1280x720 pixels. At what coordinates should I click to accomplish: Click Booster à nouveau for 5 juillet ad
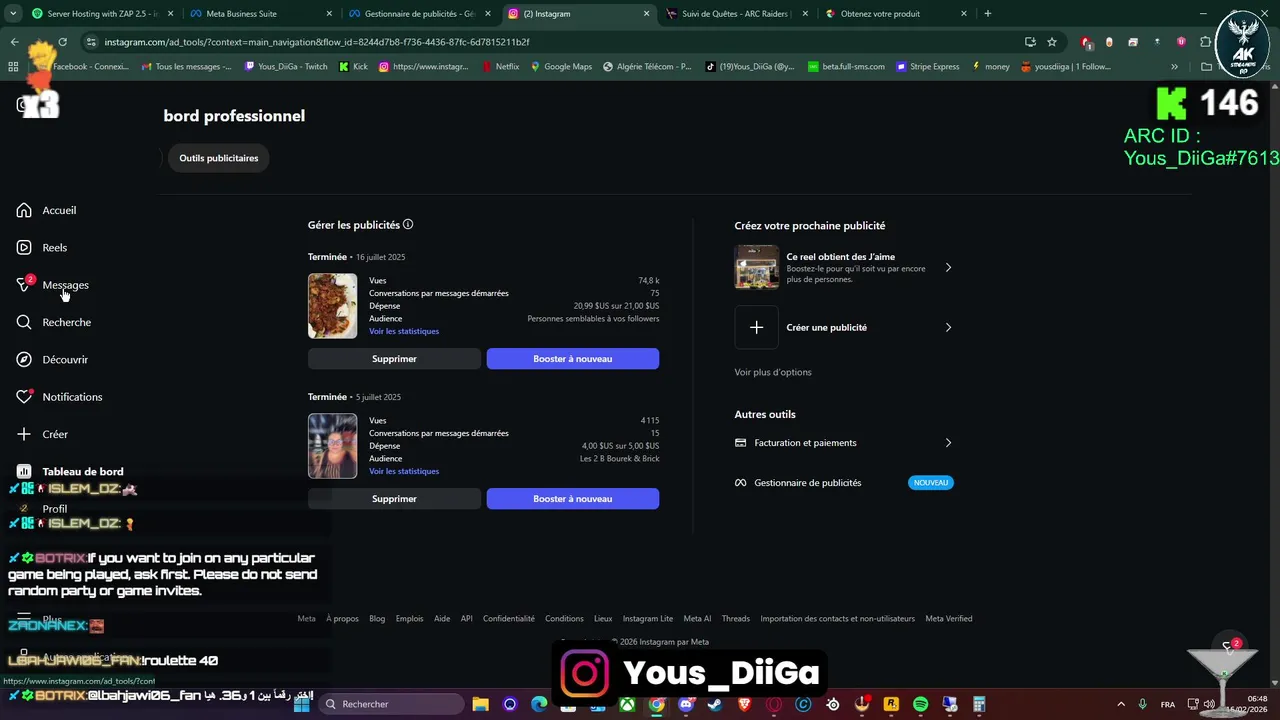click(572, 499)
